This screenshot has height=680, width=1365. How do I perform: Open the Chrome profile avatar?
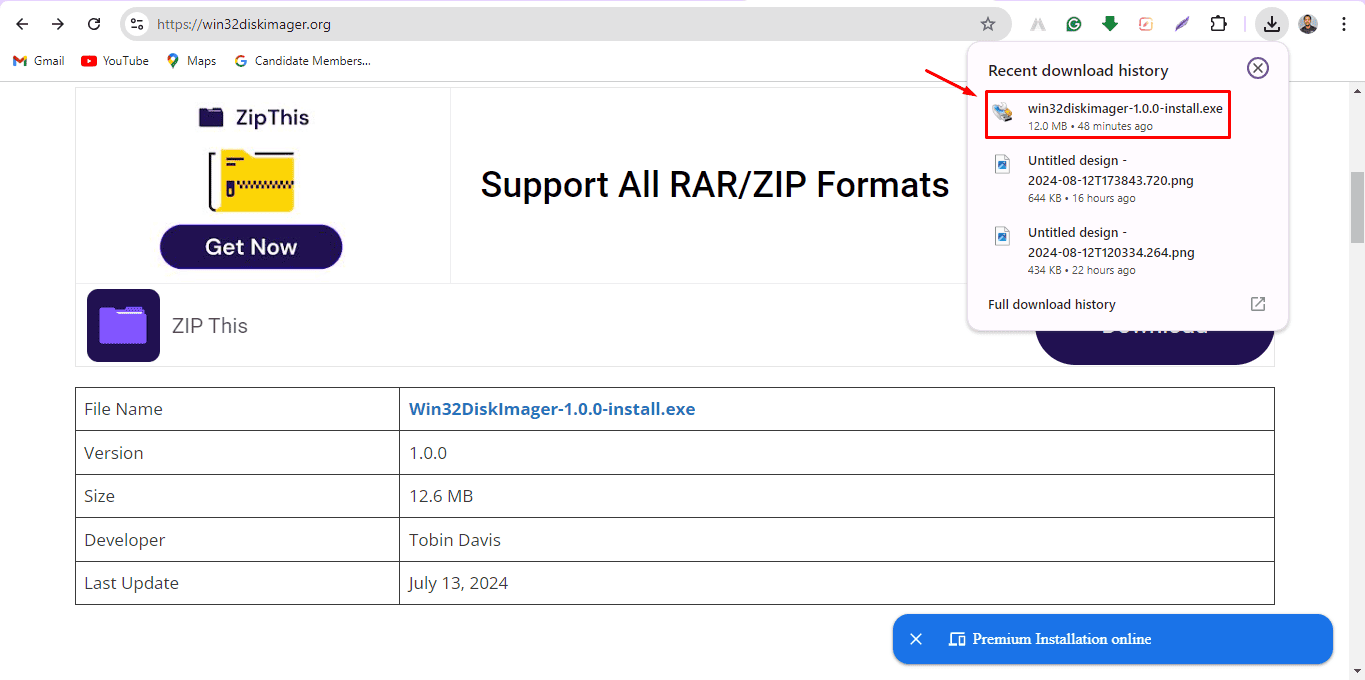[x=1308, y=24]
